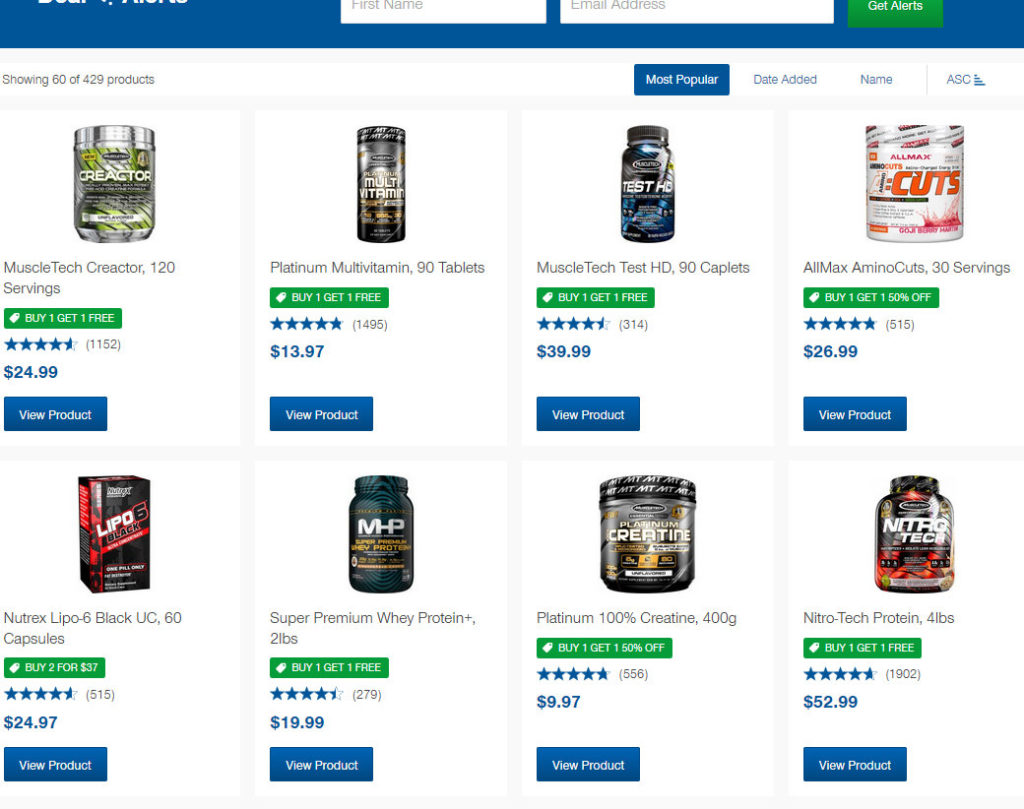Open Super Premium Whey Protein+ title link
The width and height of the screenshot is (1024, 809).
[x=373, y=628]
